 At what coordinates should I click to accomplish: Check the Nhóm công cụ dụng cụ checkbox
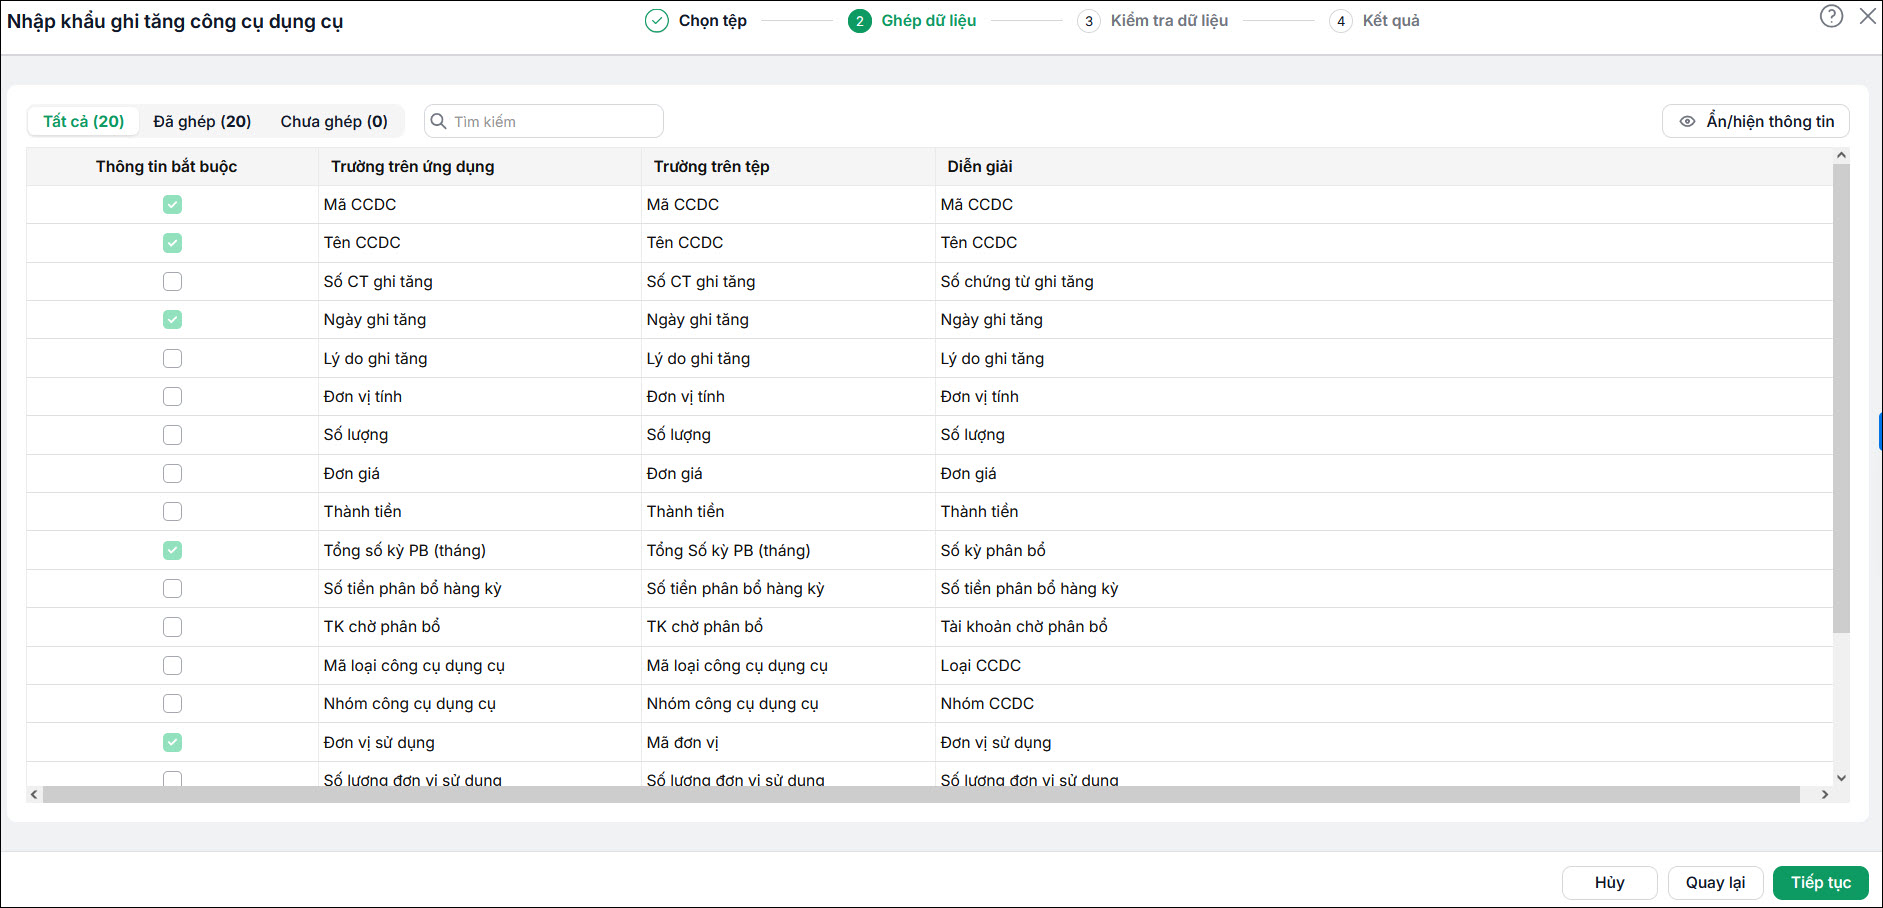pos(172,703)
